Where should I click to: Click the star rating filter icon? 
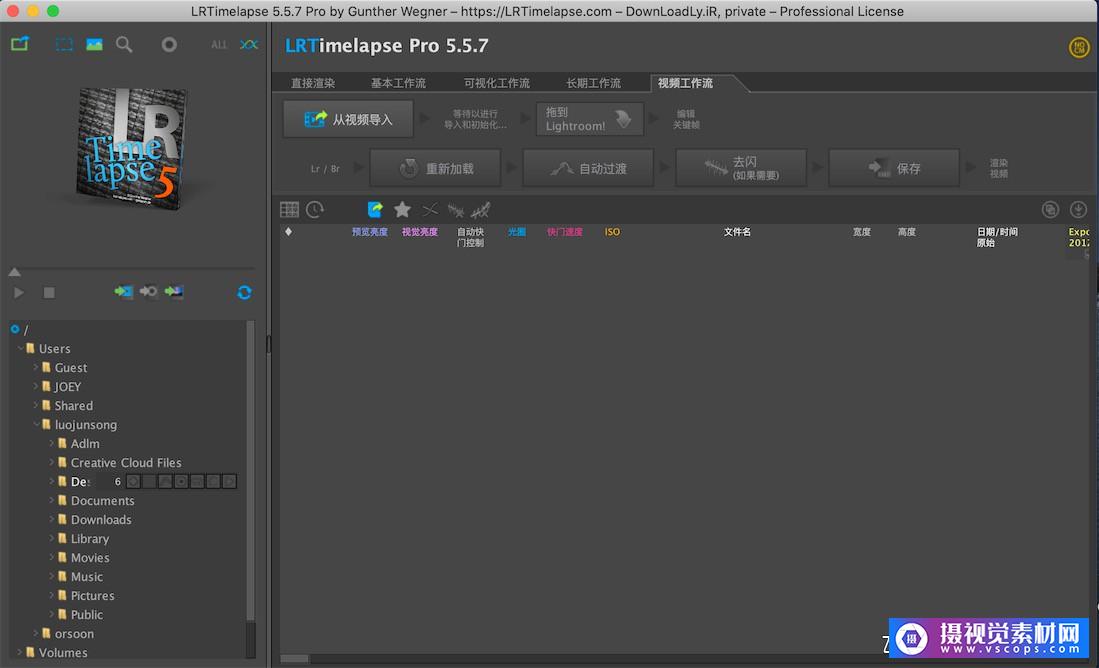coord(402,210)
